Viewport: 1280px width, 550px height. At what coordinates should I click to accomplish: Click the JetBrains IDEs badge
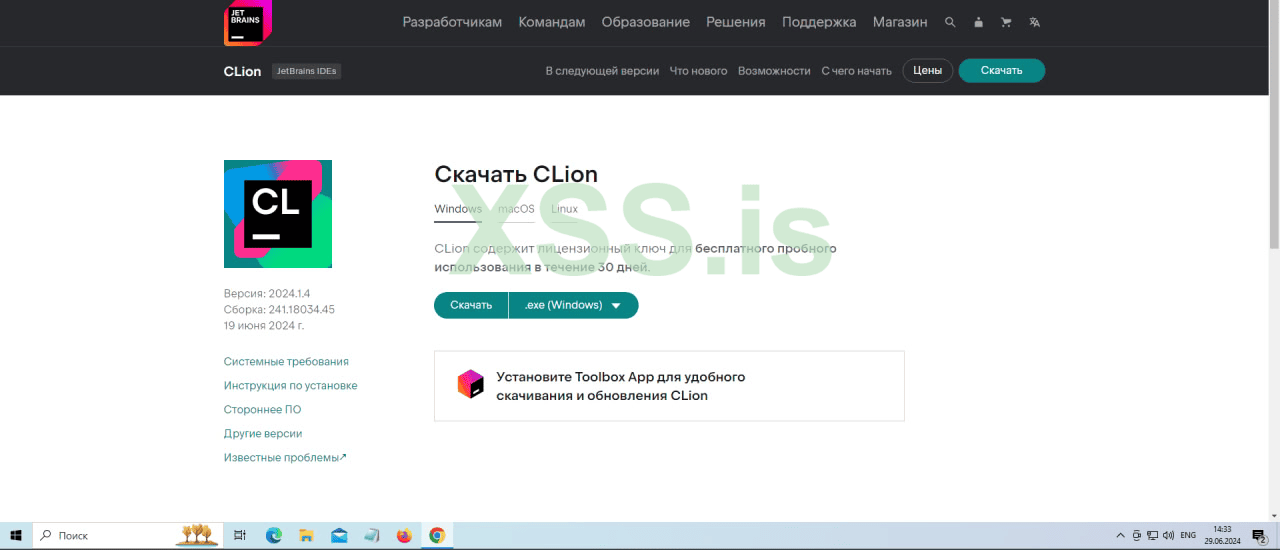[x=307, y=71]
